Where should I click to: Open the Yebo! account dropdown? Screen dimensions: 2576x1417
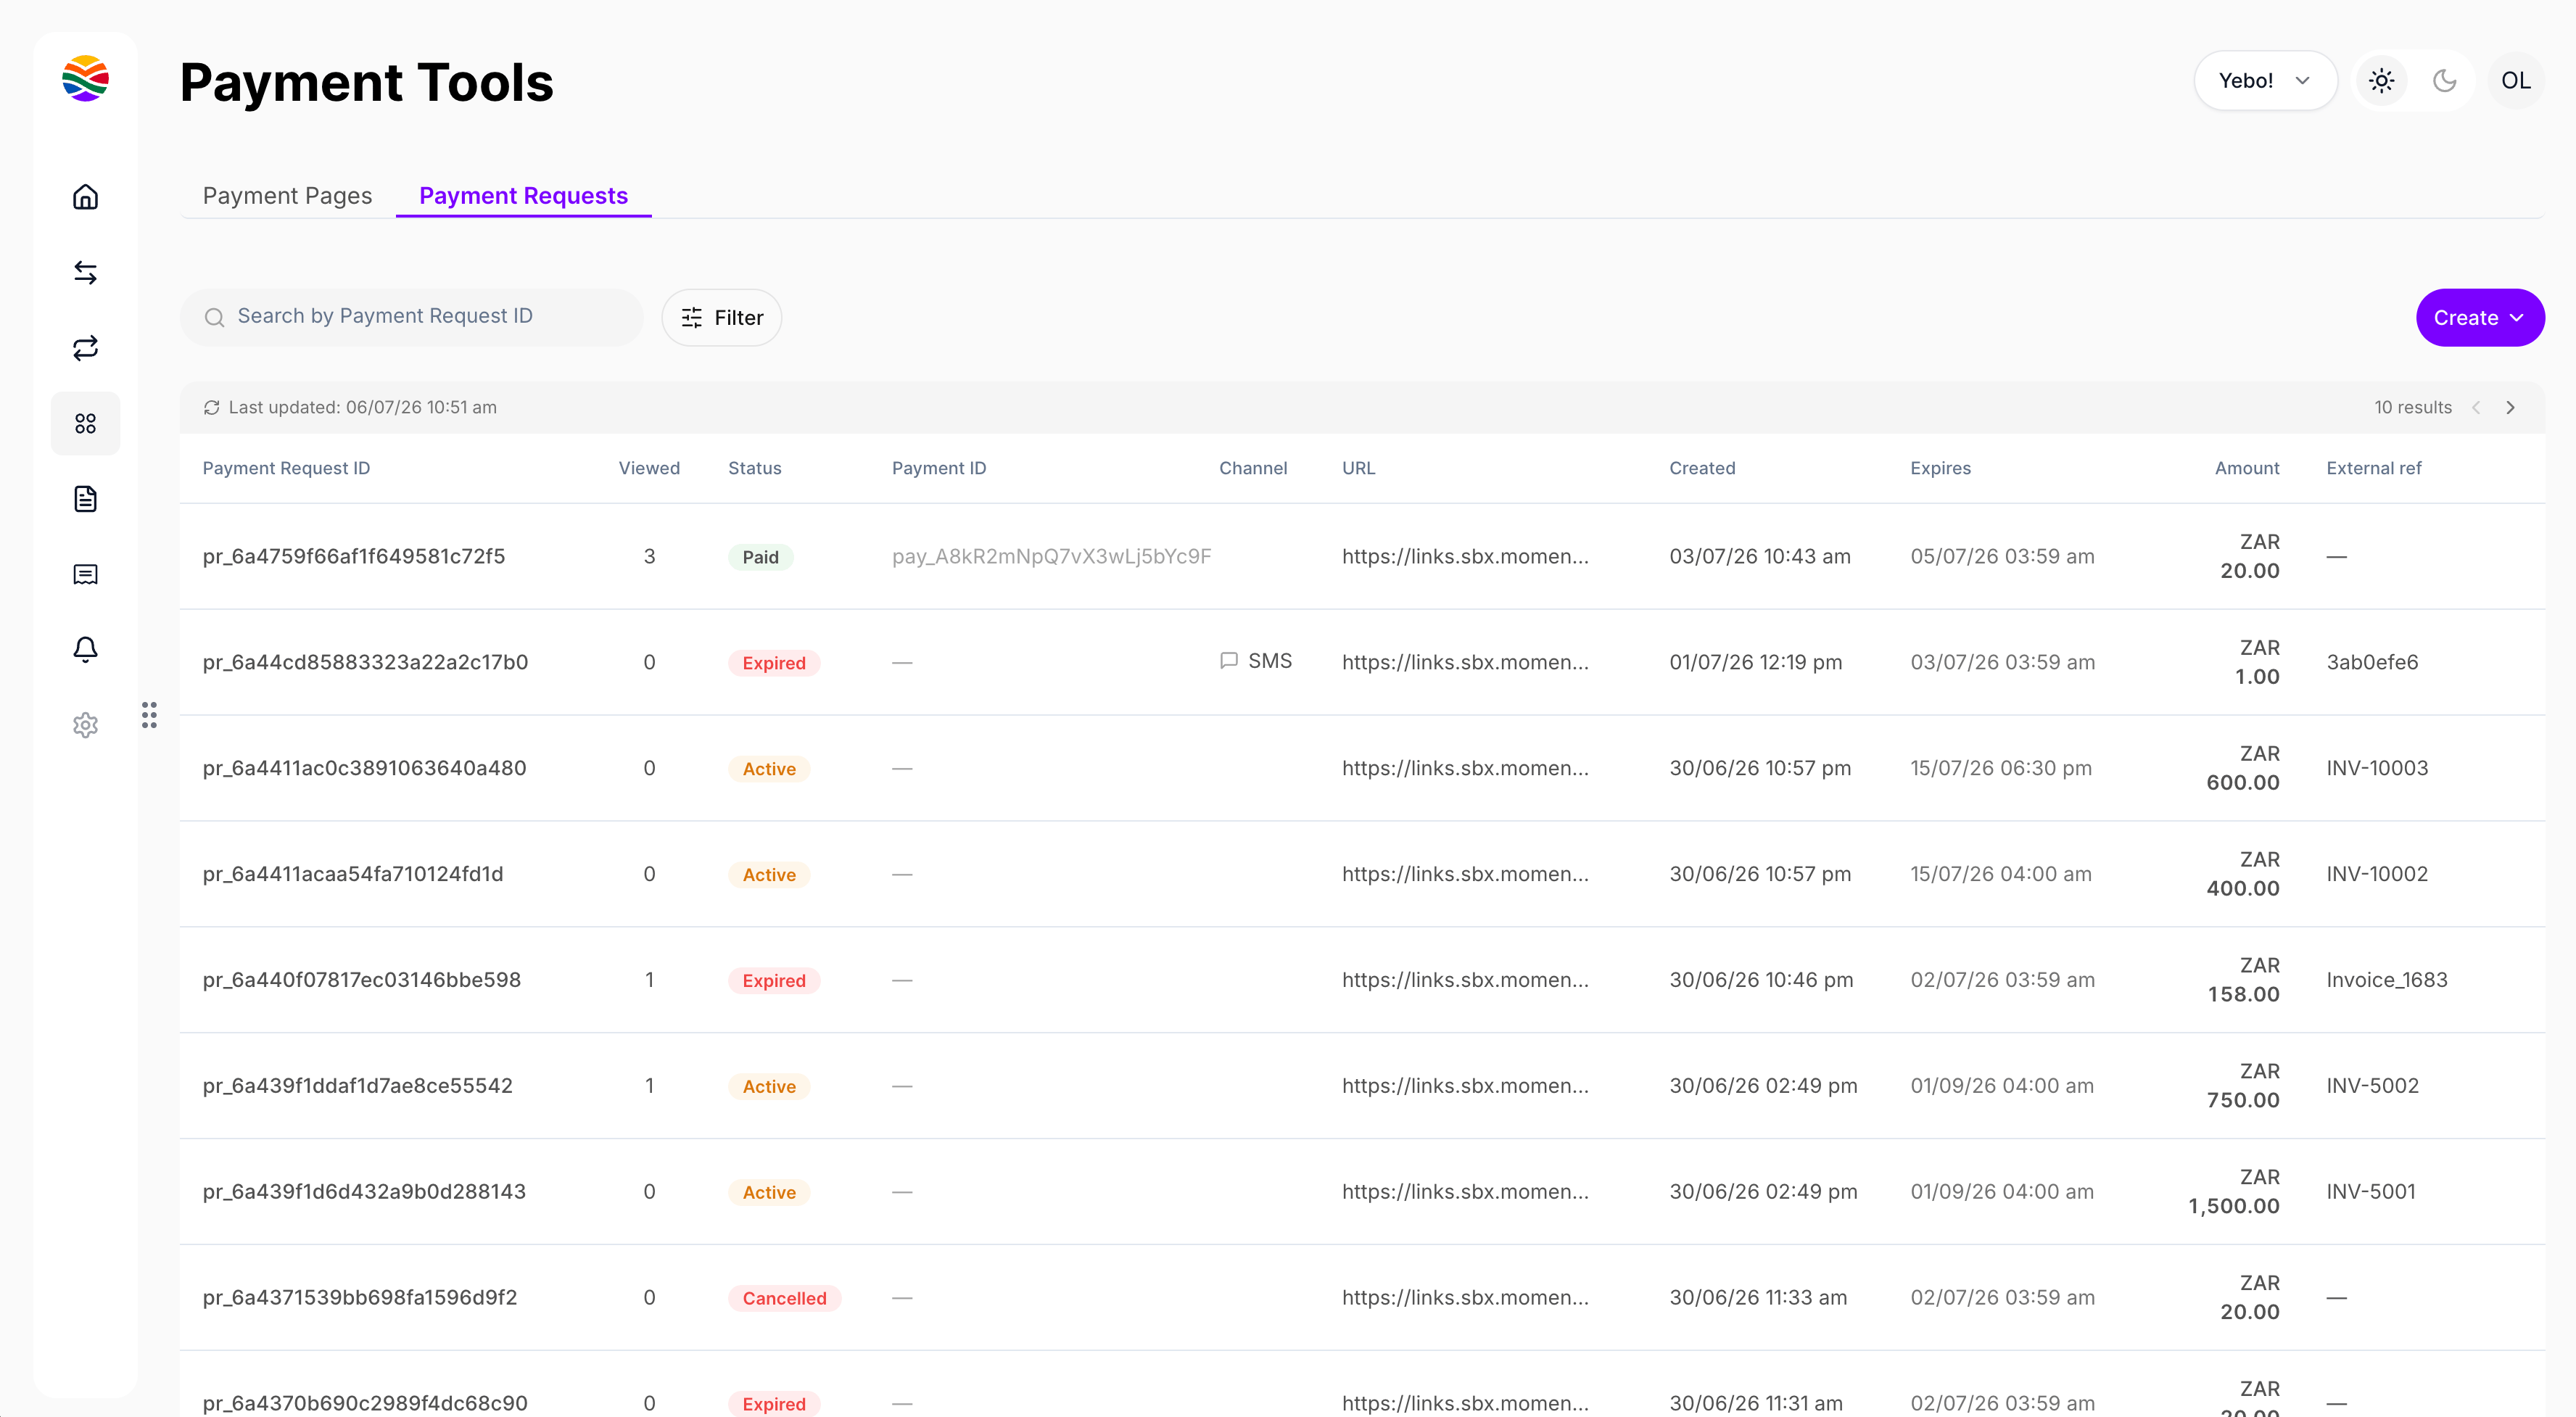[x=2265, y=81]
